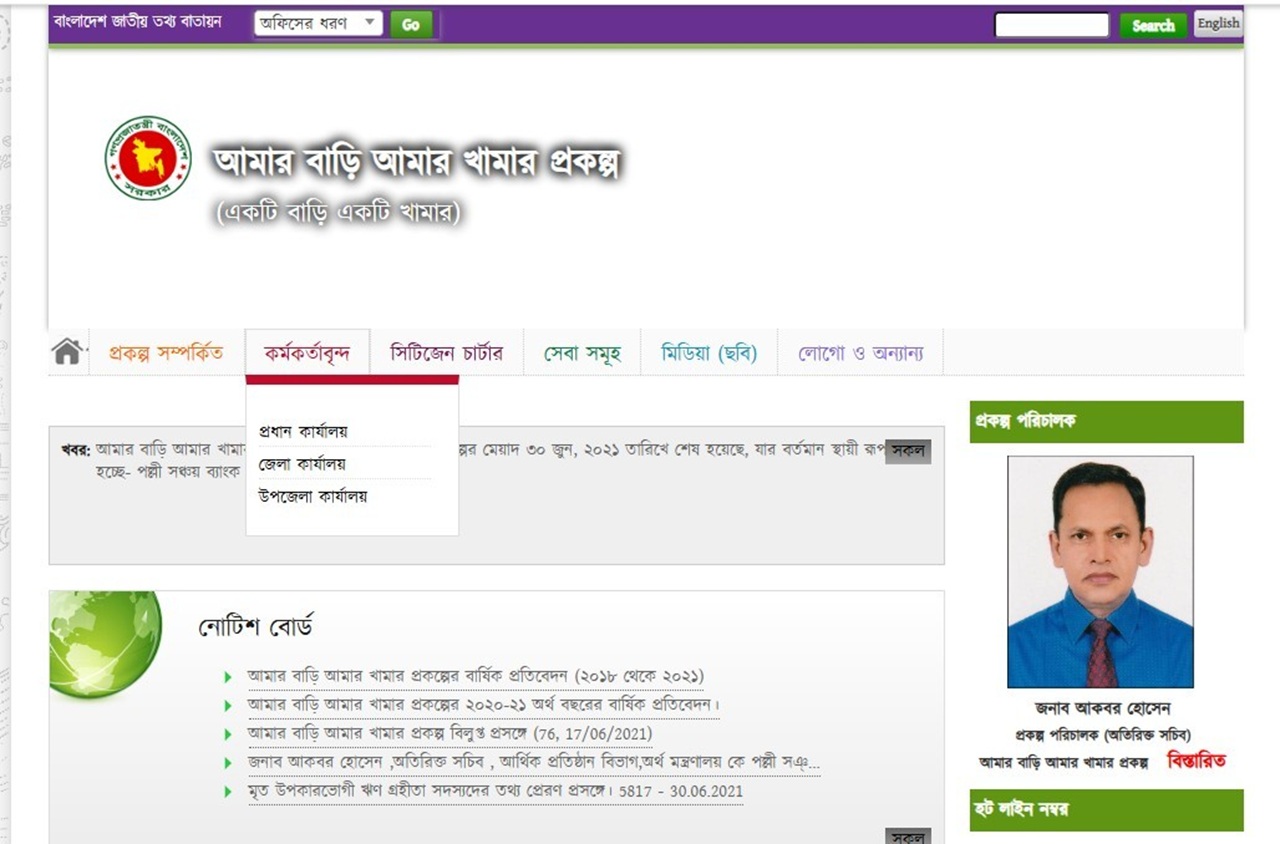Screen dimensions: 1280x844
Task: Click the project director's photo
Action: pyautogui.click(x=1100, y=571)
